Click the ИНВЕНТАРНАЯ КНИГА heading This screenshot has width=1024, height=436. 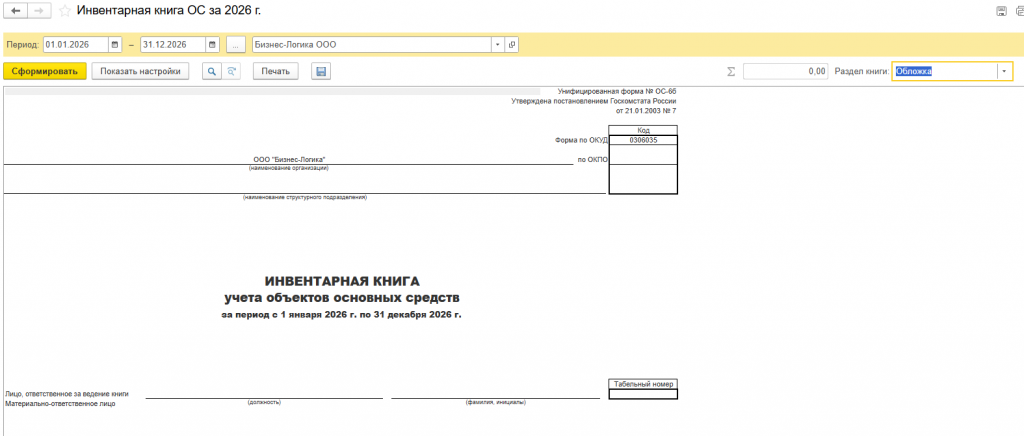(342, 281)
